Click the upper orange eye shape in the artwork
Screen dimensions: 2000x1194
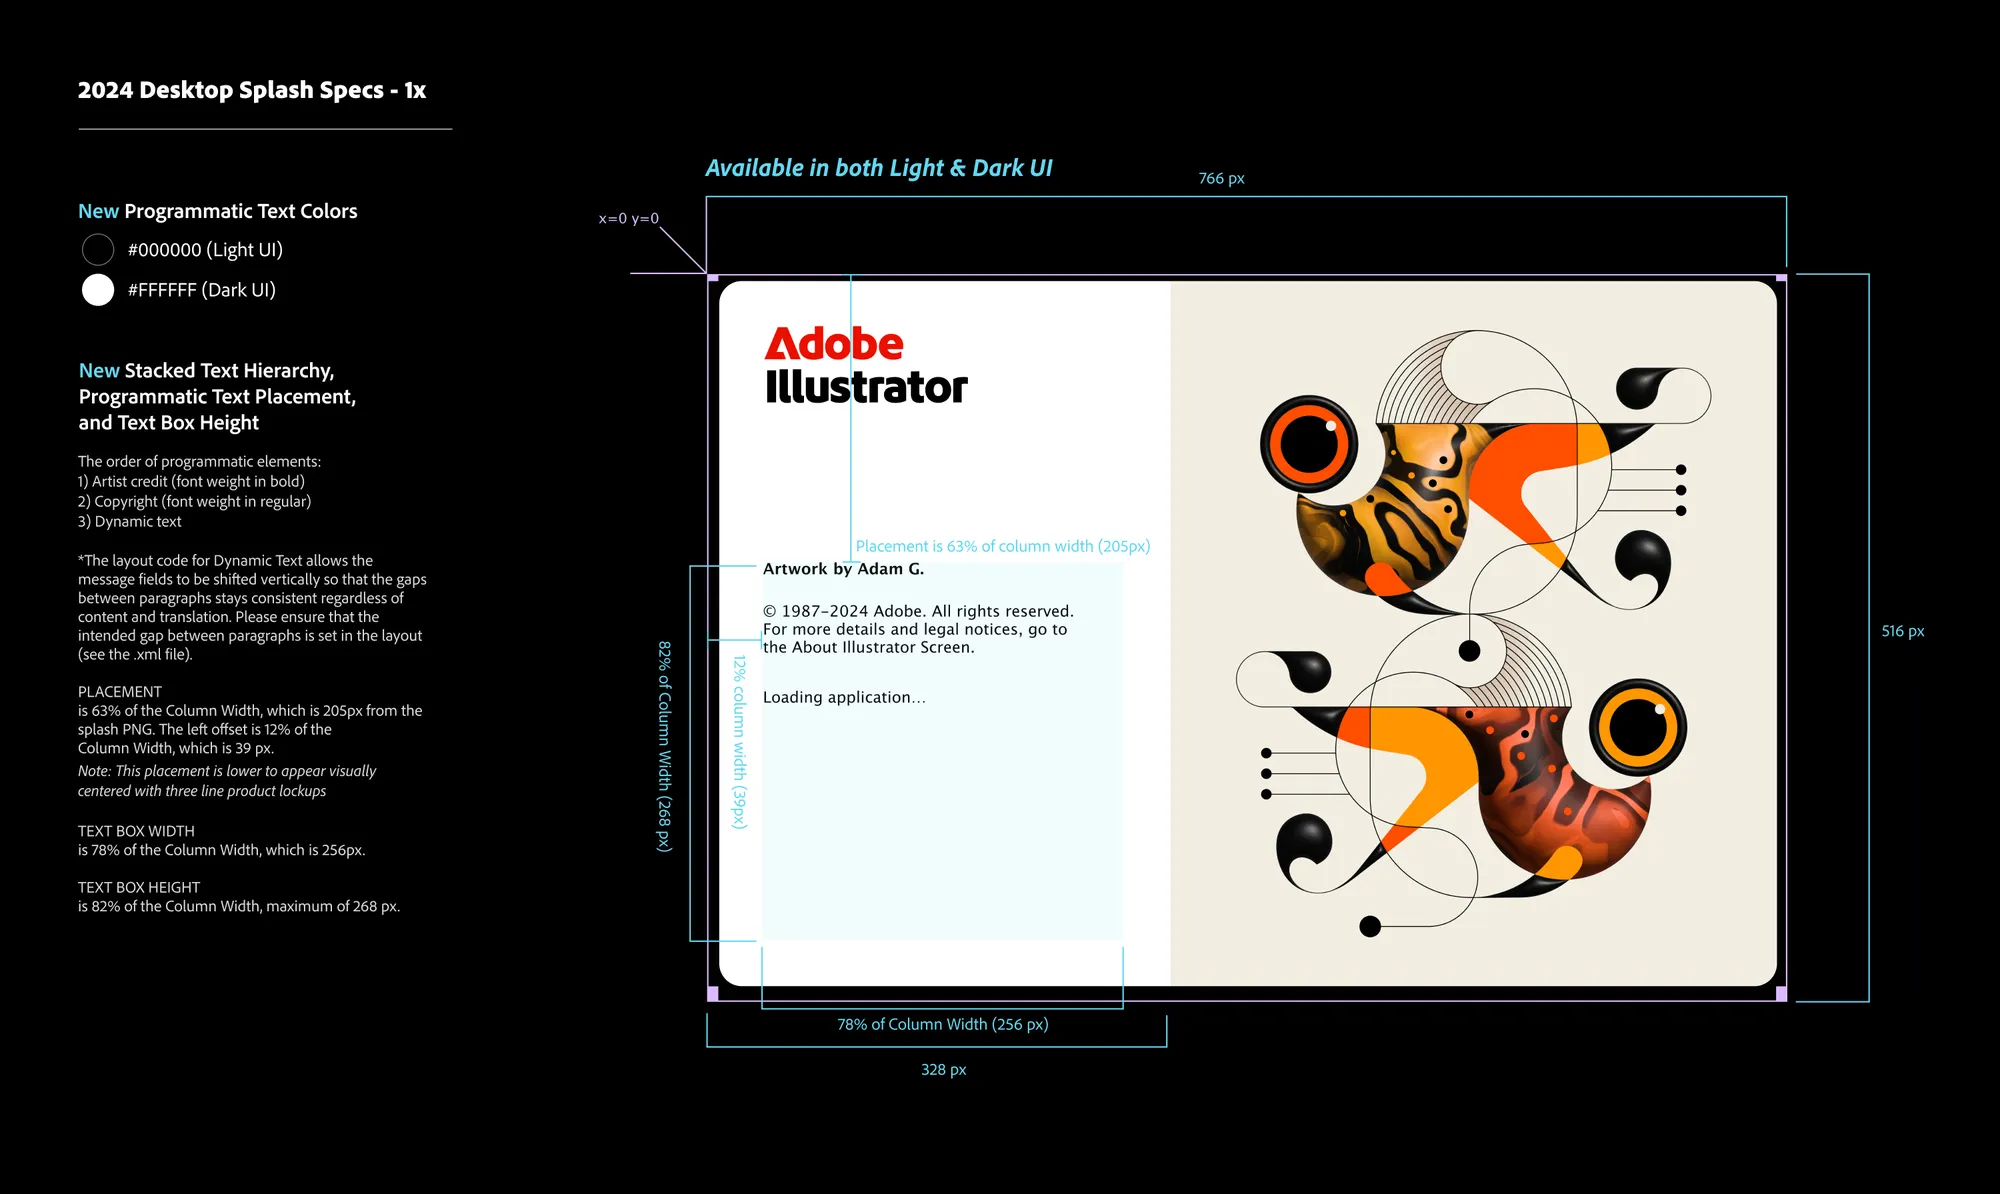click(x=1308, y=444)
